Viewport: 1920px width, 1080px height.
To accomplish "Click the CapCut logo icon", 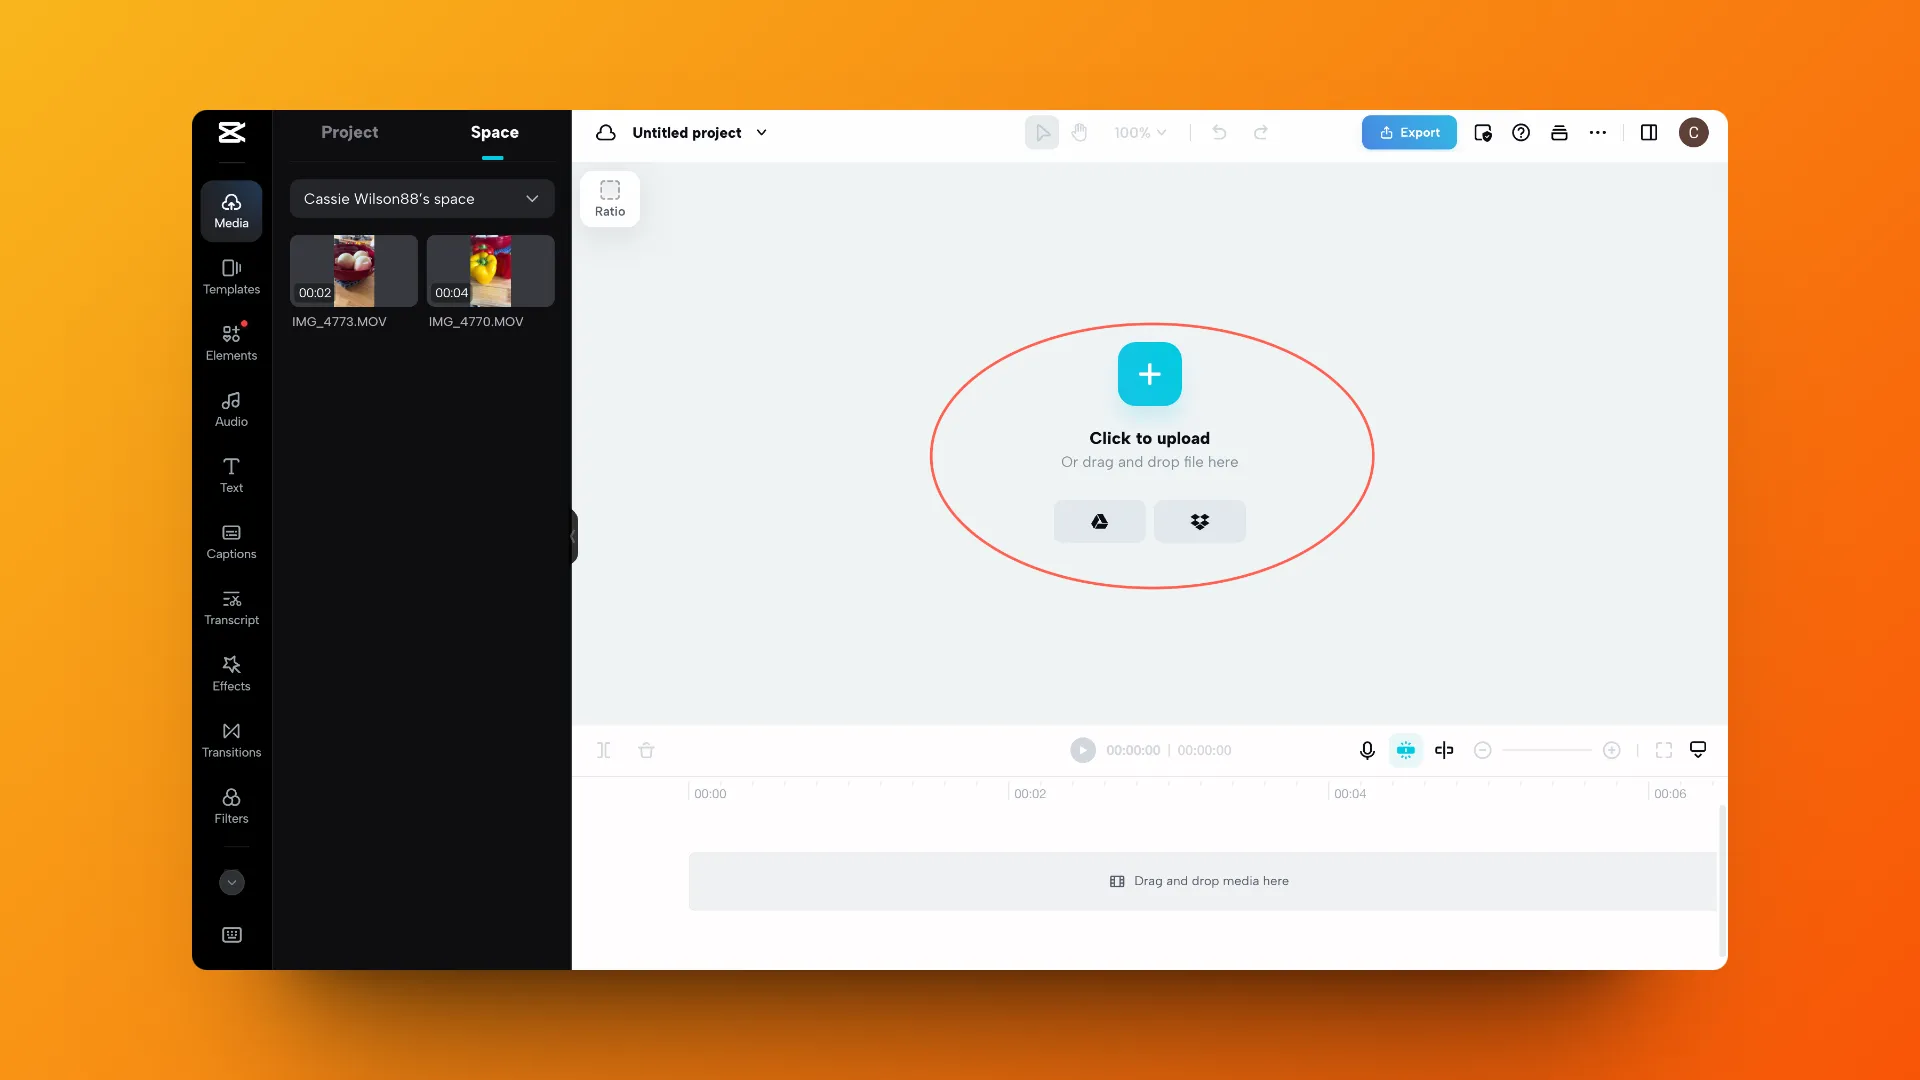I will point(231,132).
